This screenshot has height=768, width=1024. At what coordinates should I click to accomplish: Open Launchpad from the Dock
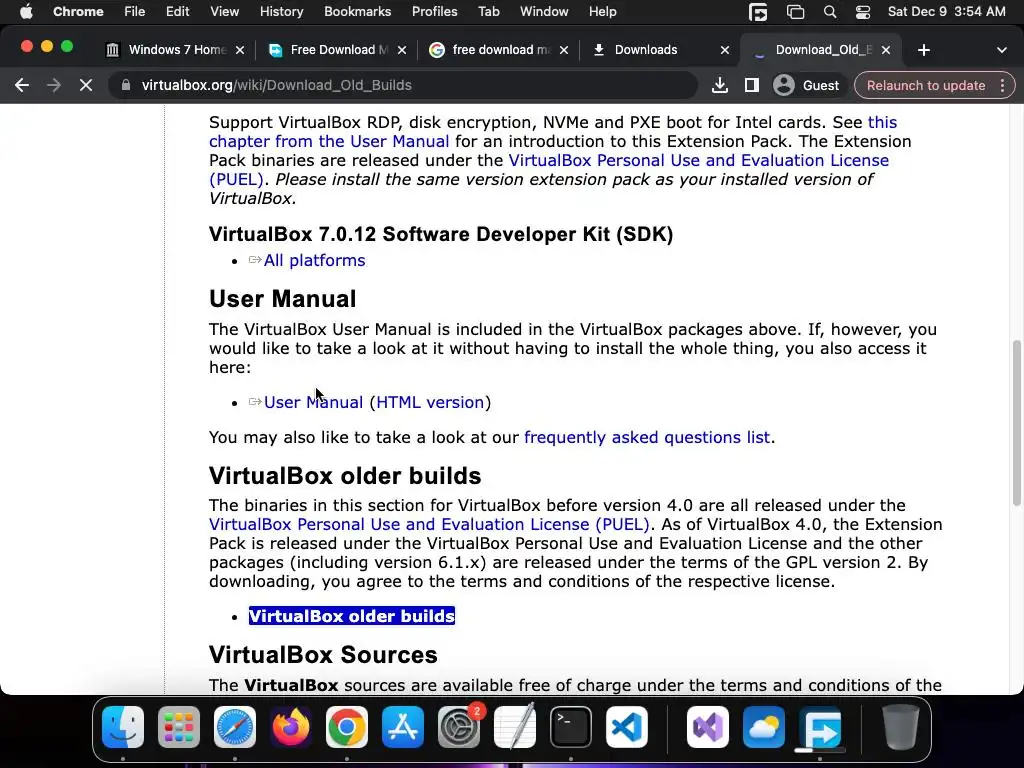(179, 727)
